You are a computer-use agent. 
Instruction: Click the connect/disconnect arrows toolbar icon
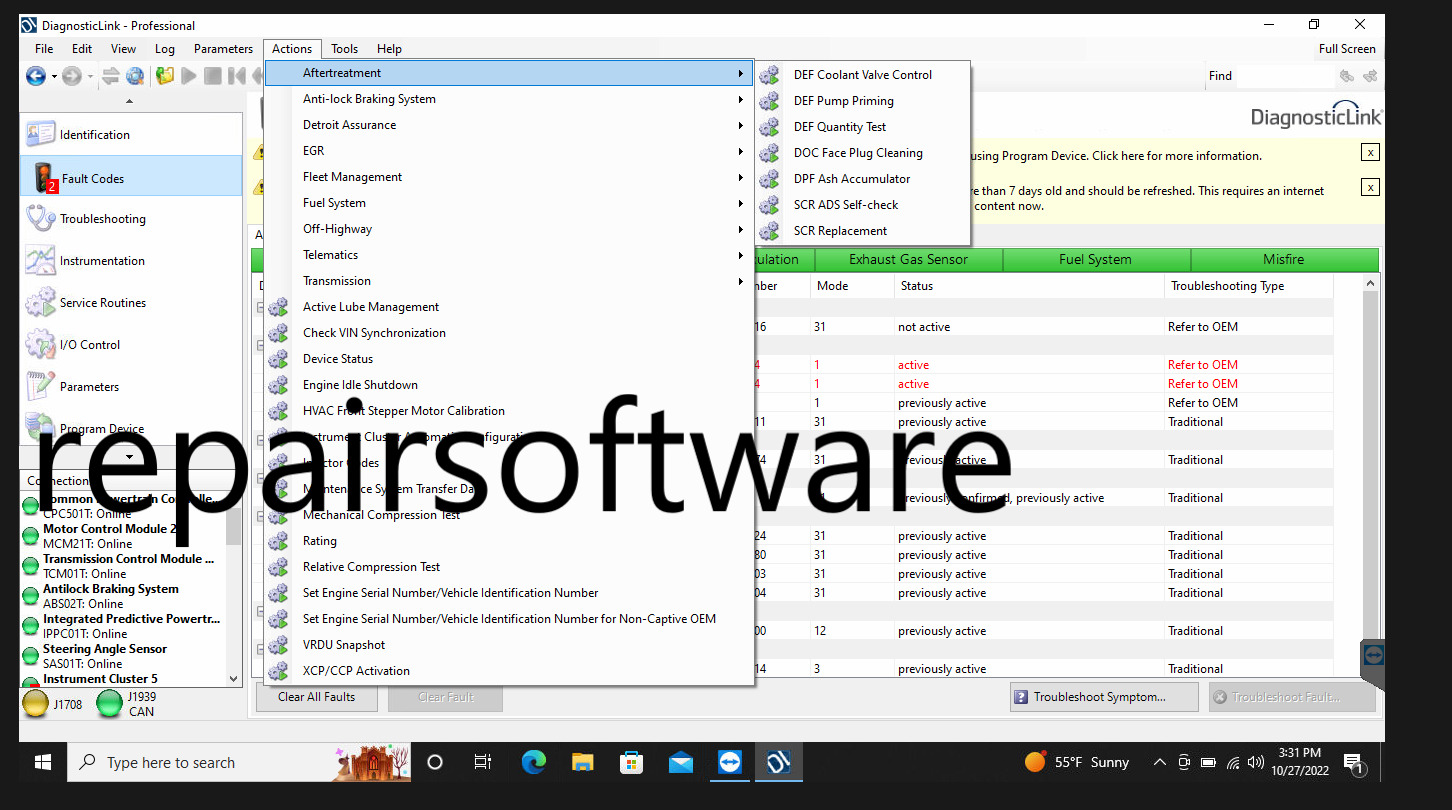(111, 76)
